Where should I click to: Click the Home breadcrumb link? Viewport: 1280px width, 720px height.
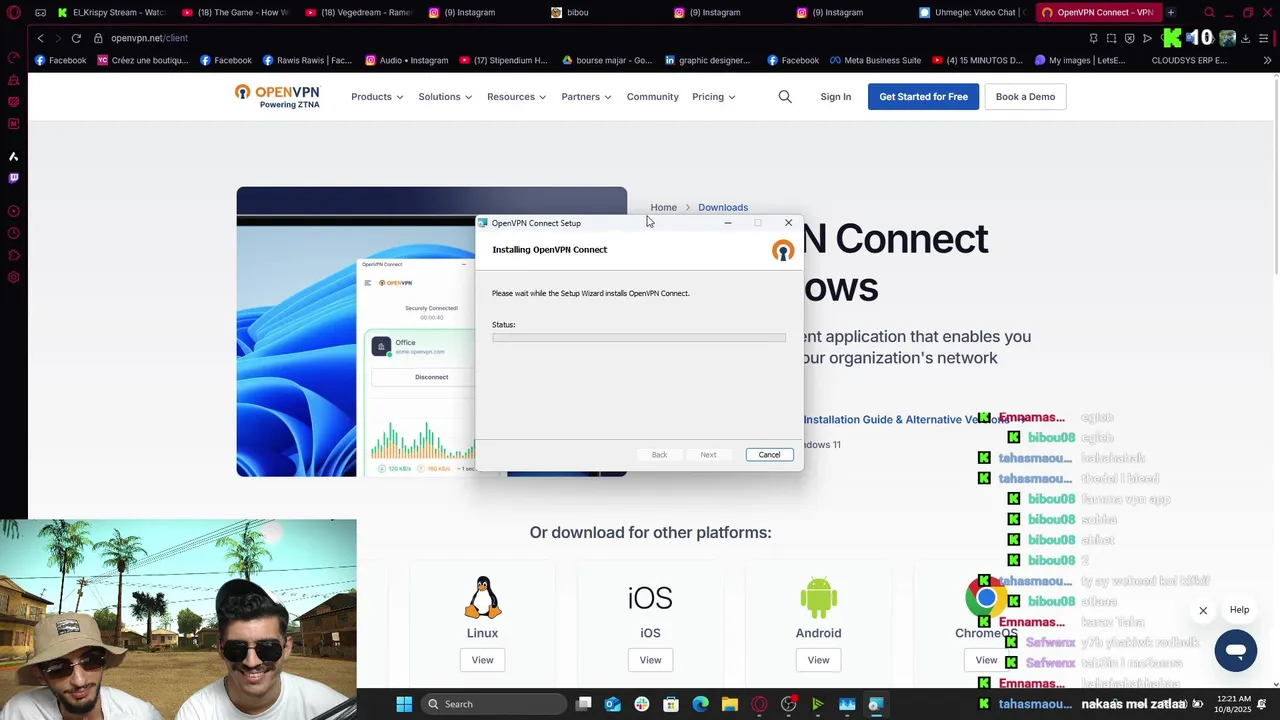pos(663,207)
